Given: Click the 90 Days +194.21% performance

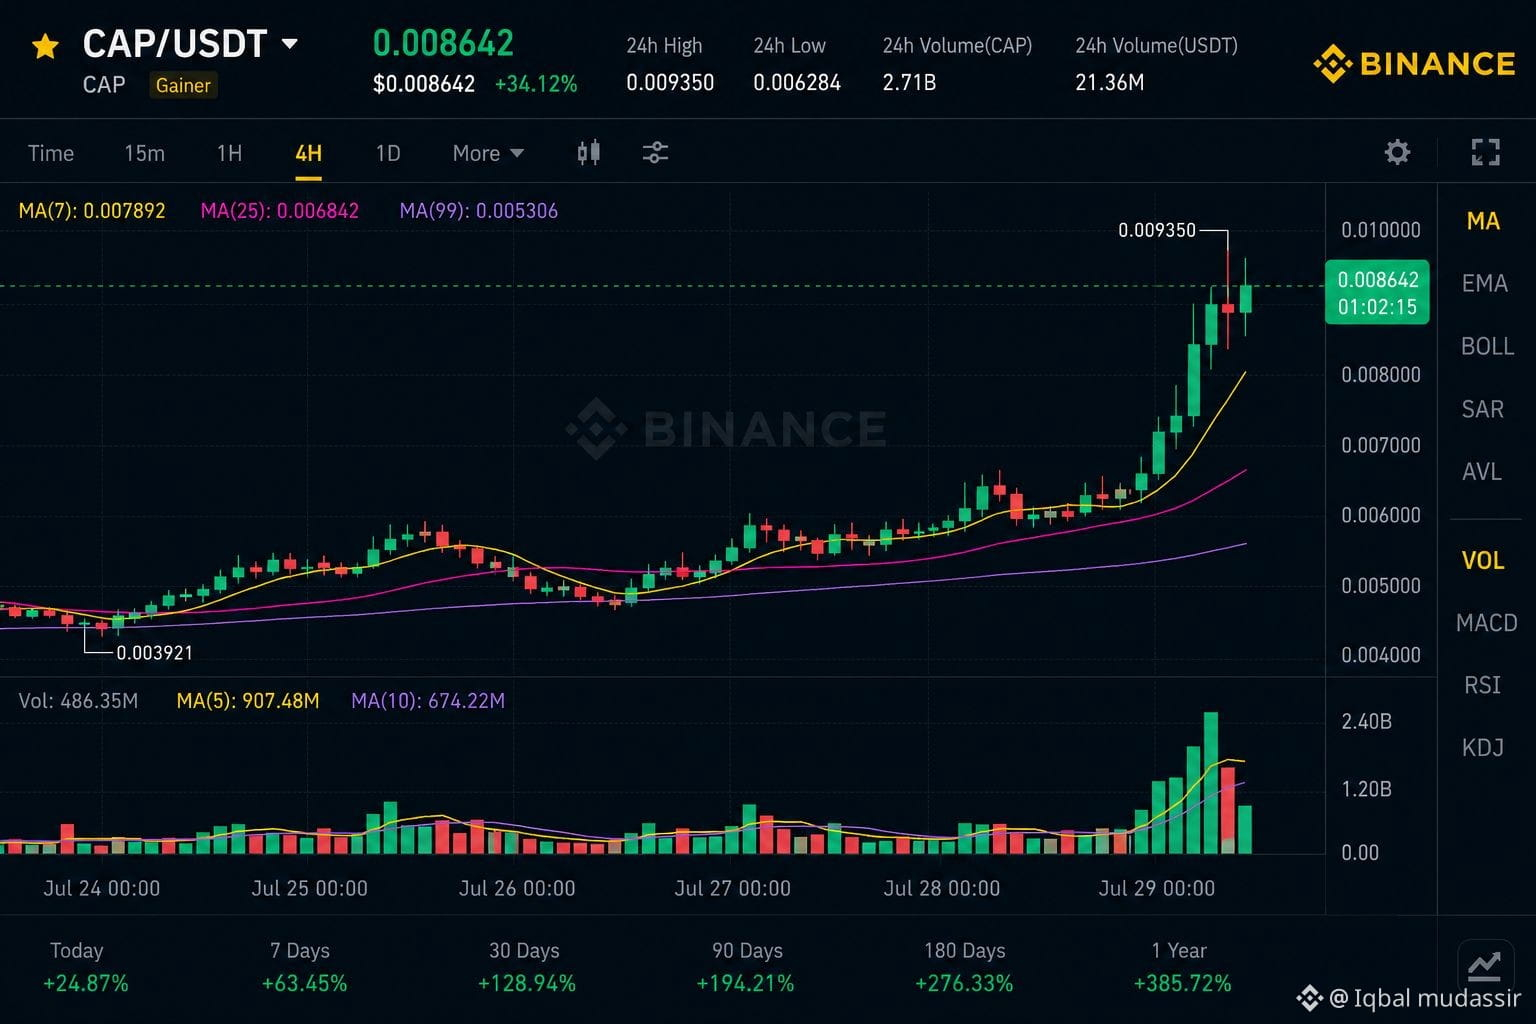Looking at the screenshot, I should point(745,967).
